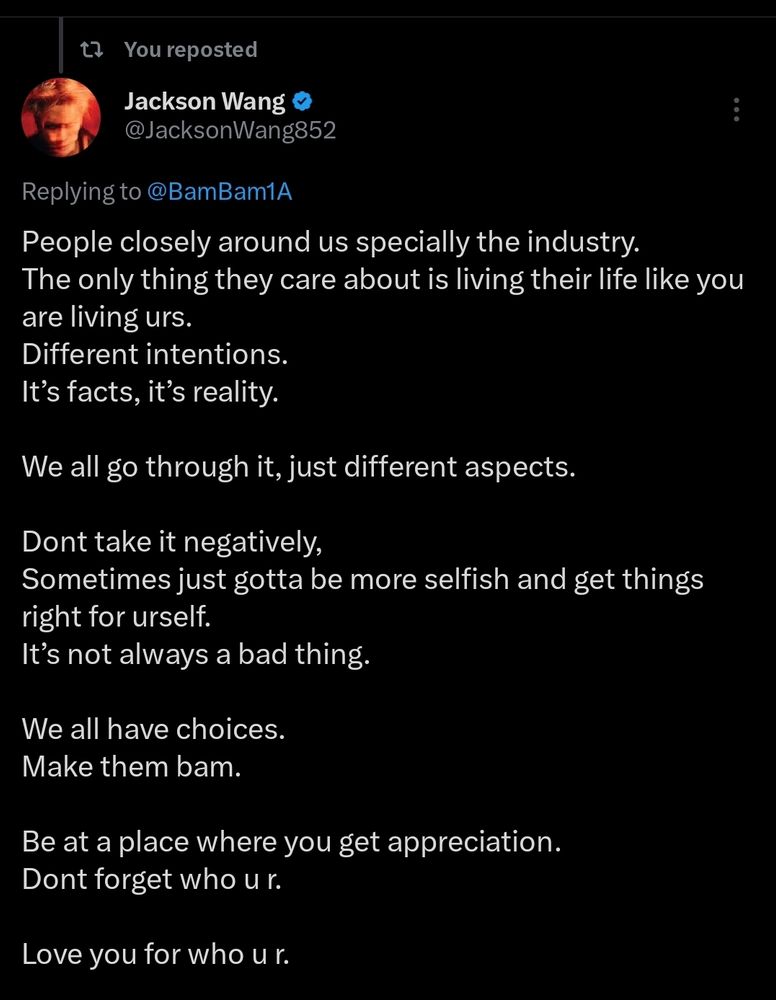Click the "Replying to" text
The height and width of the screenshot is (1000, 776).
[82, 192]
